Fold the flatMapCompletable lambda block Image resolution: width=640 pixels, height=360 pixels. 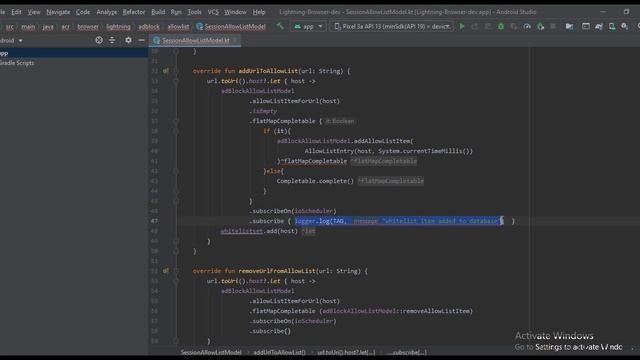(176, 121)
